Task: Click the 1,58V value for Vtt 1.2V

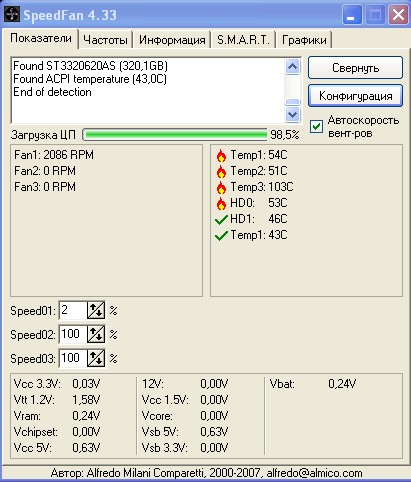Action: tap(86, 400)
